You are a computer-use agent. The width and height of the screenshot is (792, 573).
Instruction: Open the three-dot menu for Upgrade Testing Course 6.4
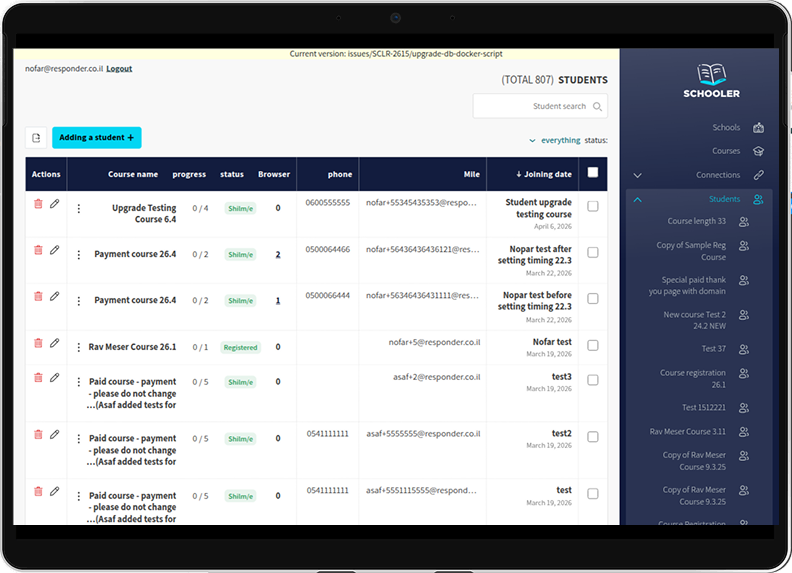coord(78,208)
